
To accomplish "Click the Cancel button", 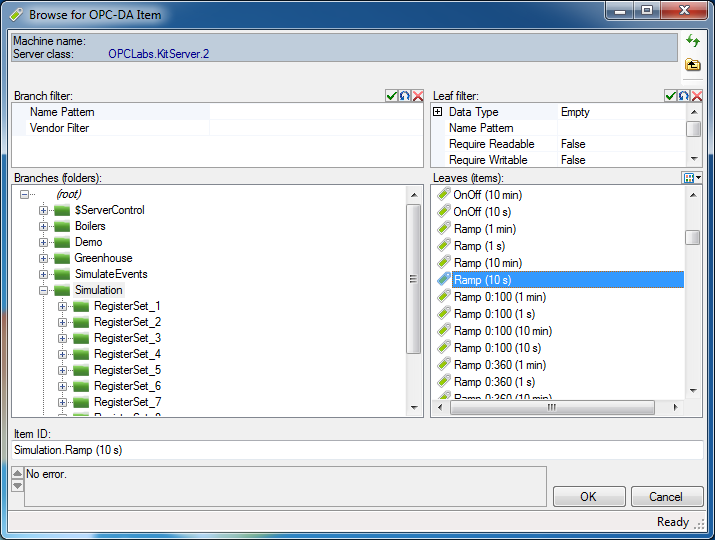I will coord(665,497).
